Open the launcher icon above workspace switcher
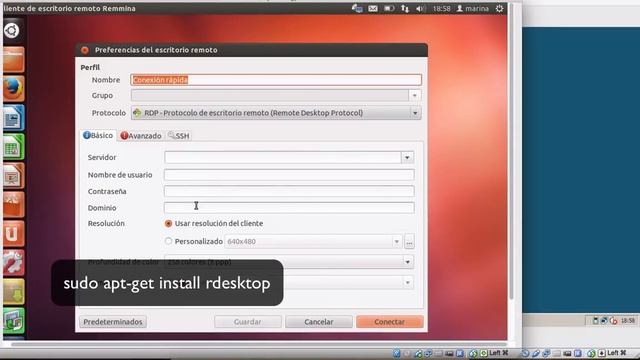 [13, 291]
